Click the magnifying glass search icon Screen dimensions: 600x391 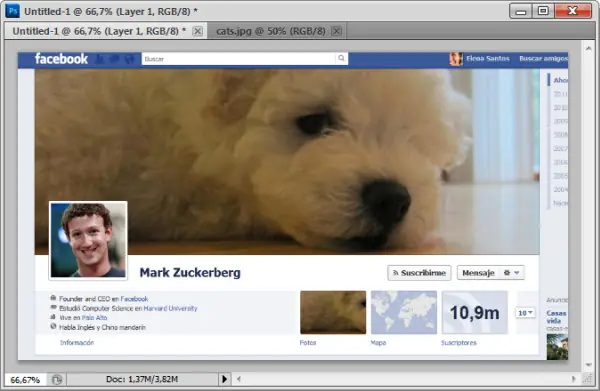(x=341, y=58)
